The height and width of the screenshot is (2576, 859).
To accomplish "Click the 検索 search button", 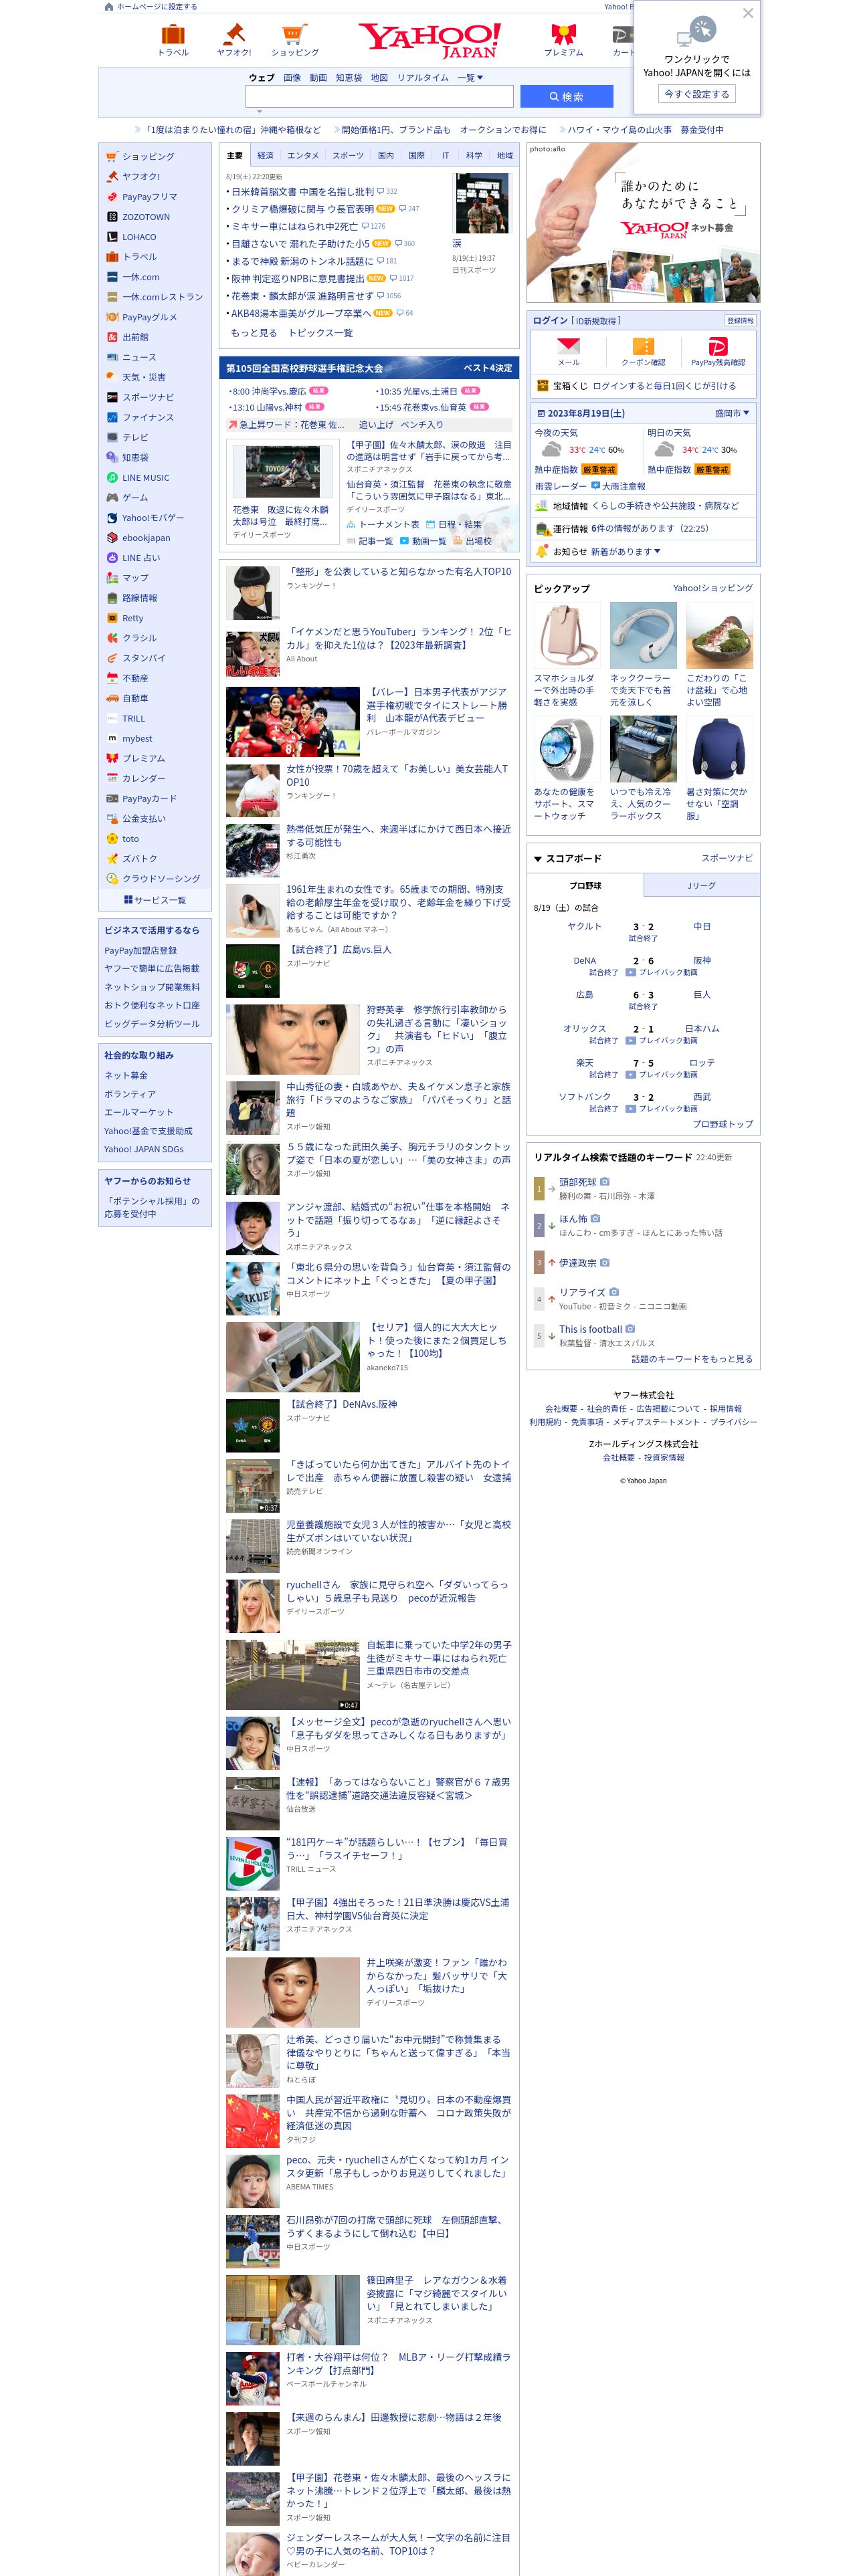I will (x=566, y=96).
